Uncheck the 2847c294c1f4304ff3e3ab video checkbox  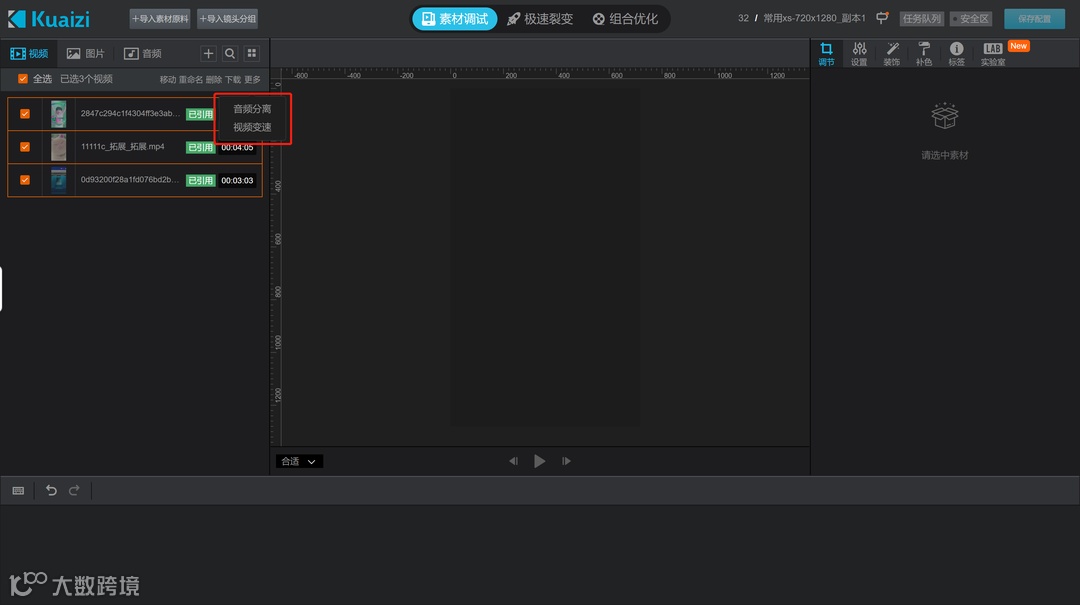25,114
